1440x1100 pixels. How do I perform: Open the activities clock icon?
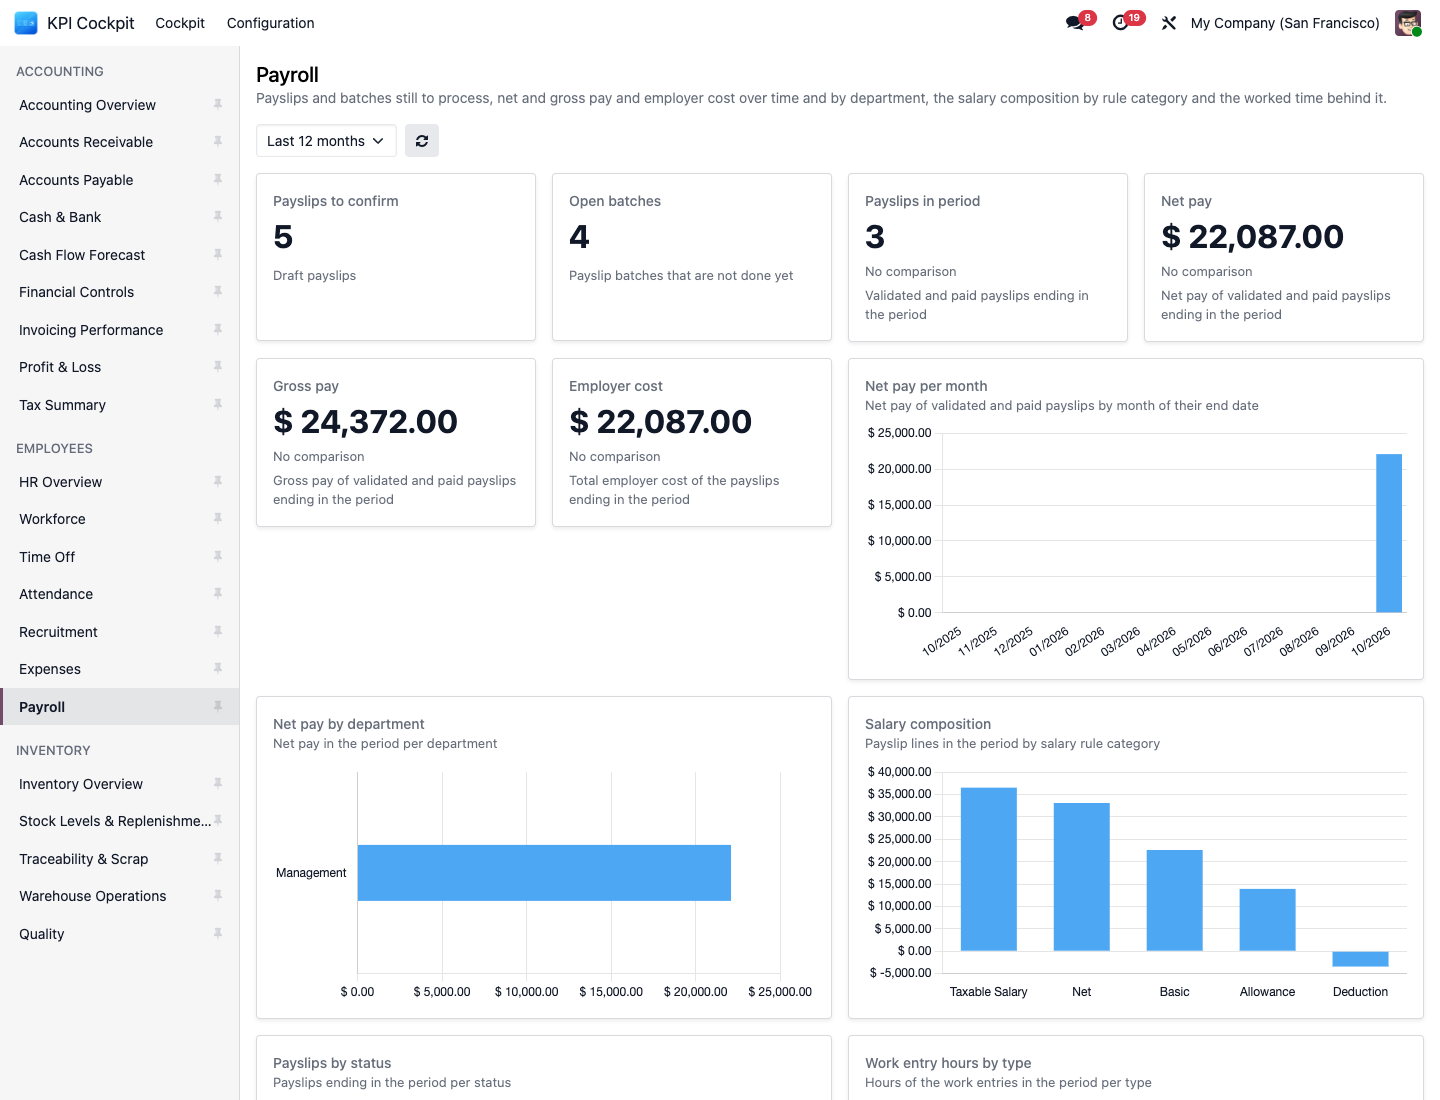pyautogui.click(x=1121, y=23)
